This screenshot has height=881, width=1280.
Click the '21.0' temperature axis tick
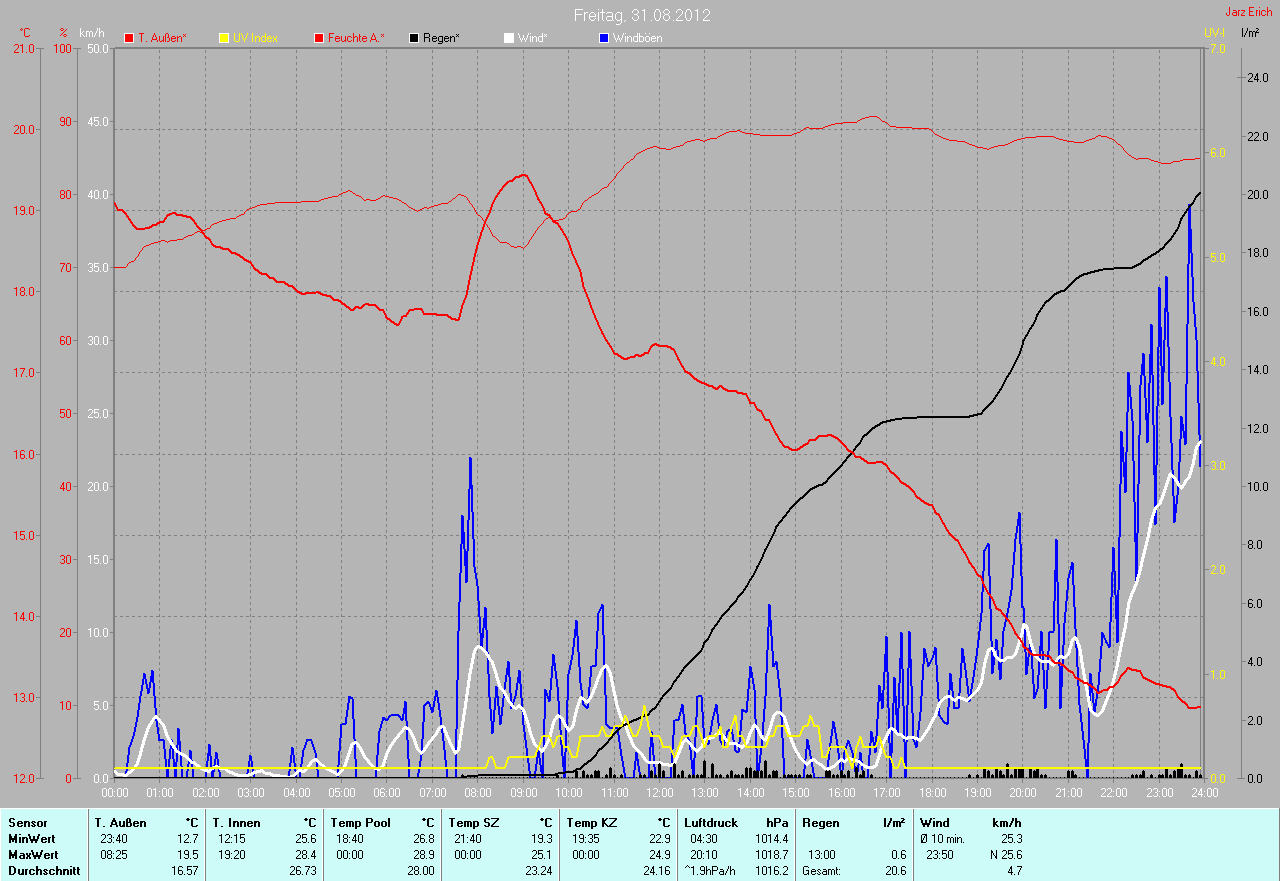coord(23,48)
